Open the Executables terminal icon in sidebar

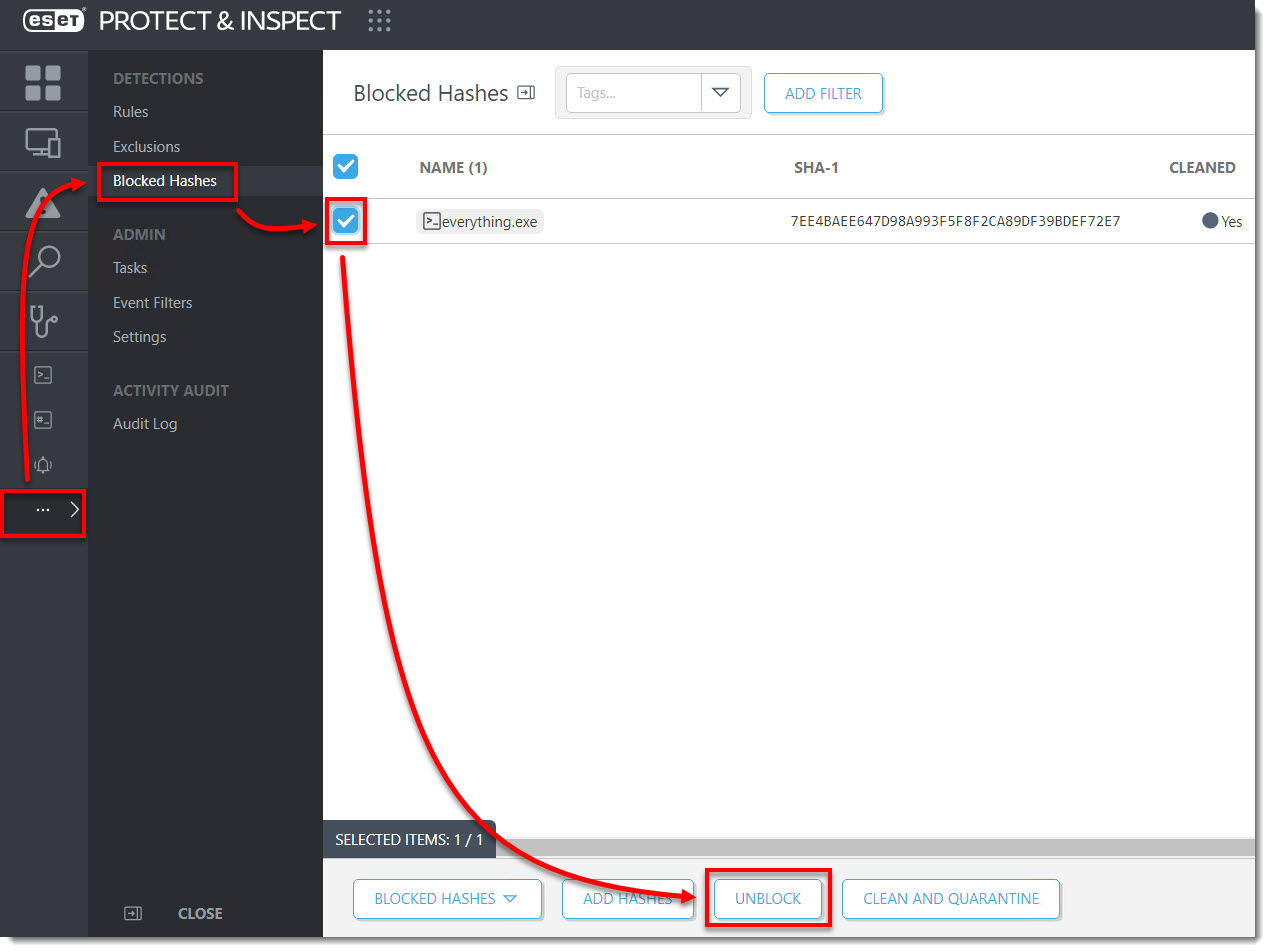tap(43, 375)
